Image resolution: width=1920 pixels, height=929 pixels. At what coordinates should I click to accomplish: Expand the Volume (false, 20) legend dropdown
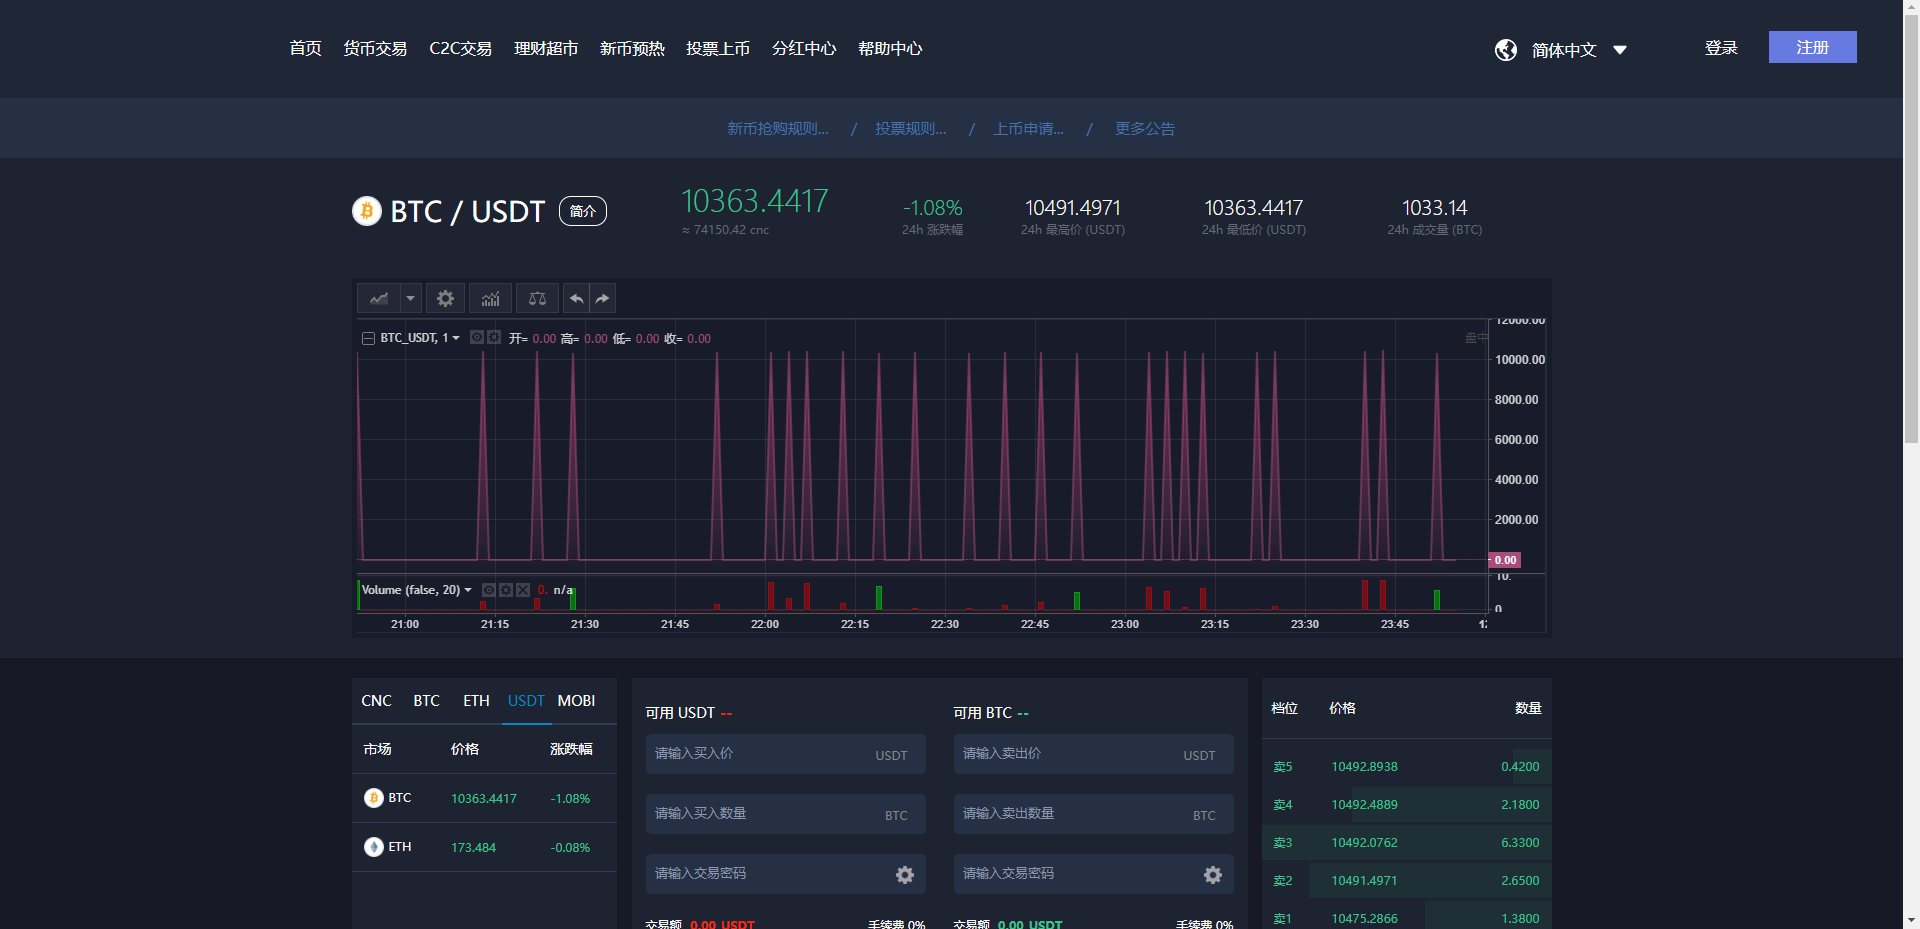468,590
